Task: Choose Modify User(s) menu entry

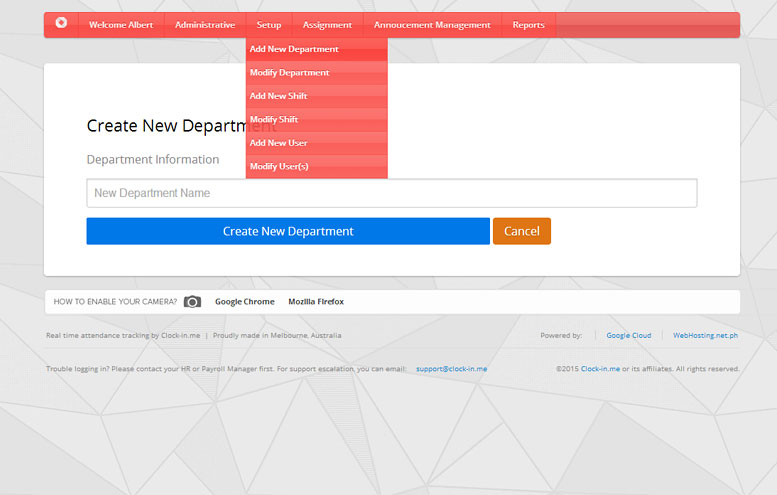Action: click(x=317, y=166)
